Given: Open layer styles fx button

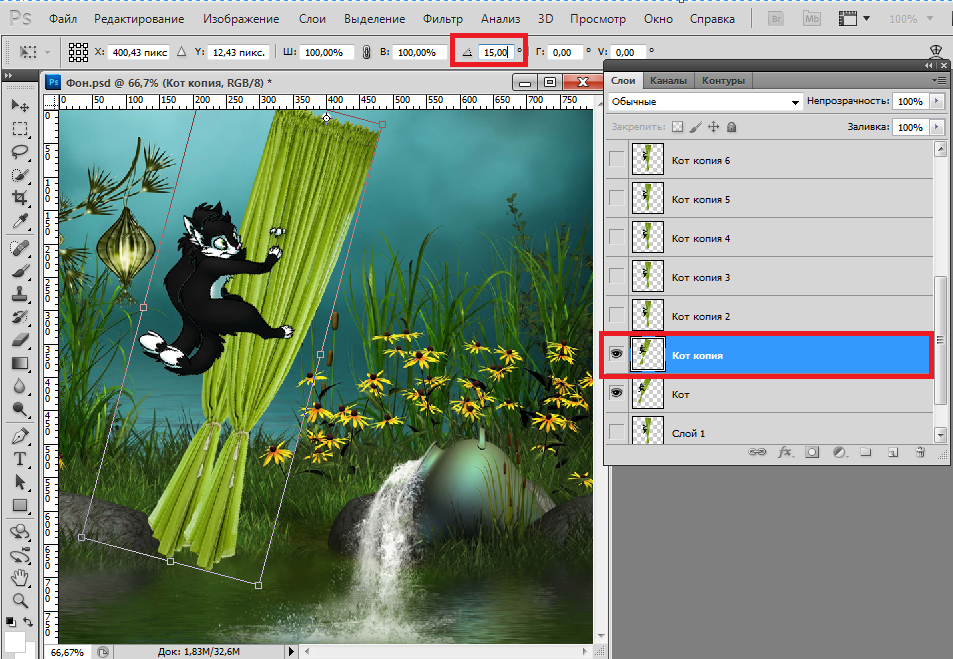Looking at the screenshot, I should 785,453.
